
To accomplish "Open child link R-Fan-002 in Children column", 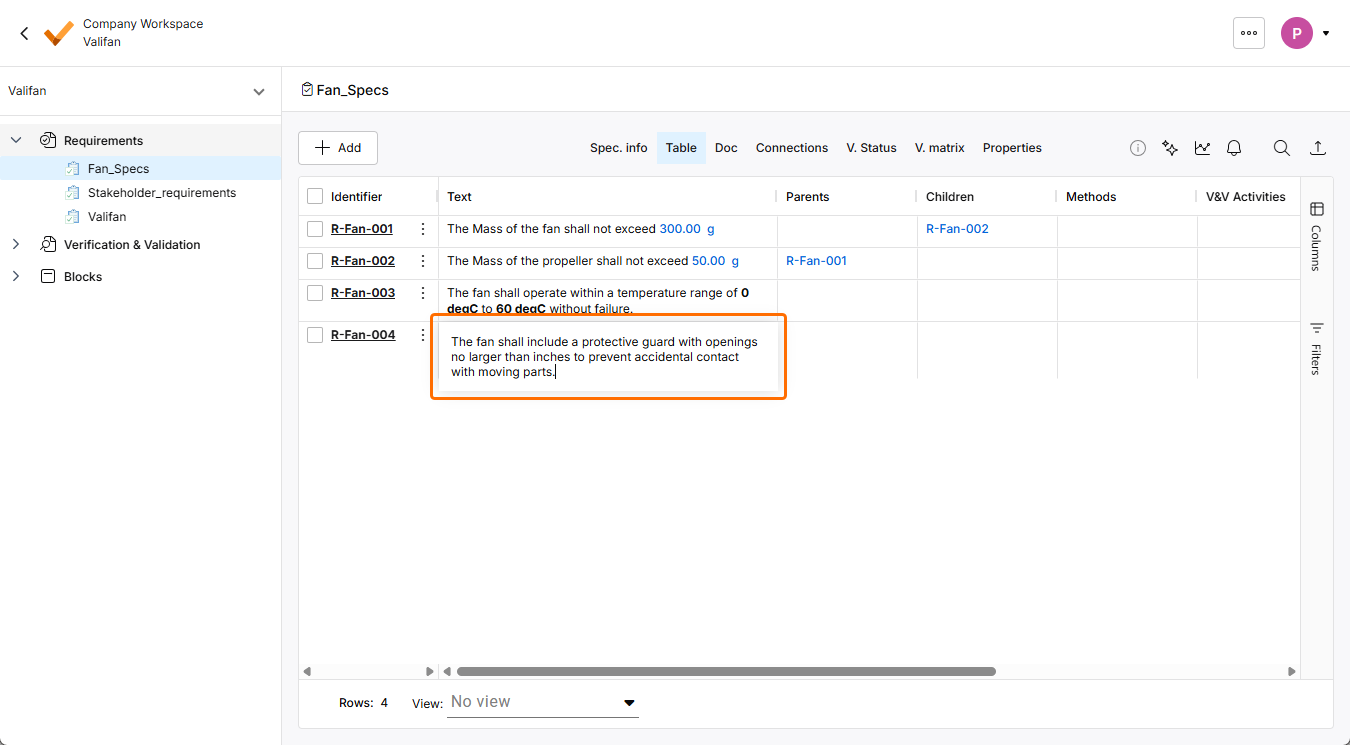I will (957, 229).
